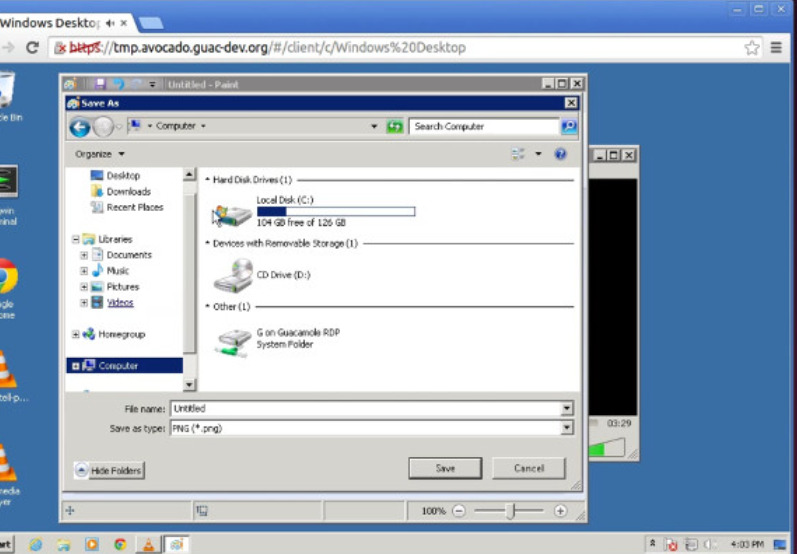The height and width of the screenshot is (554, 797).
Task: Open the Save as type dropdown
Action: click(x=567, y=428)
